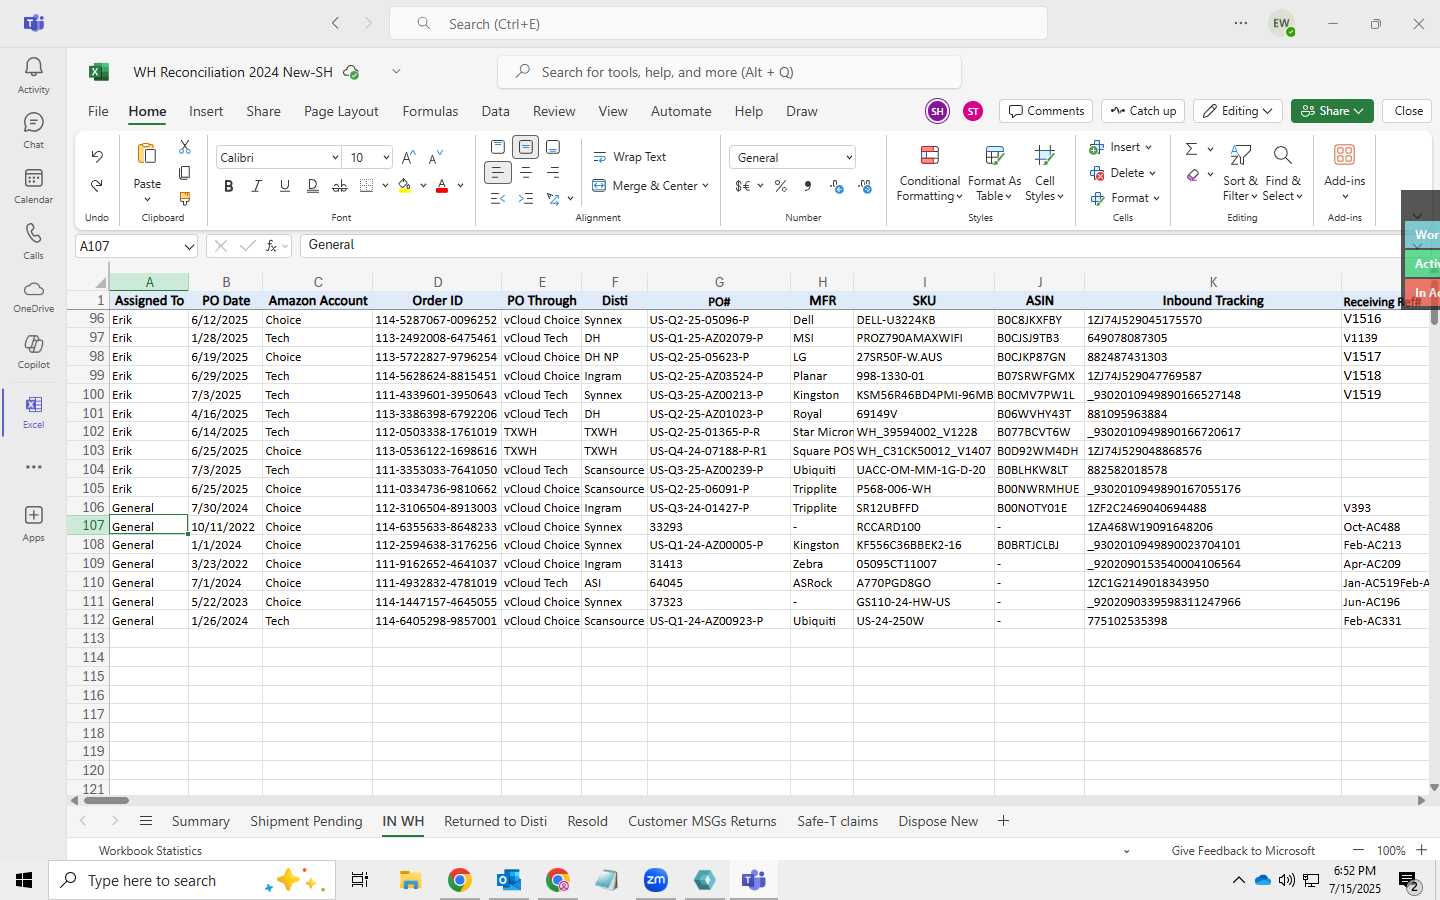Add a new sheet with plus button
This screenshot has height=900, width=1440.
click(1003, 821)
